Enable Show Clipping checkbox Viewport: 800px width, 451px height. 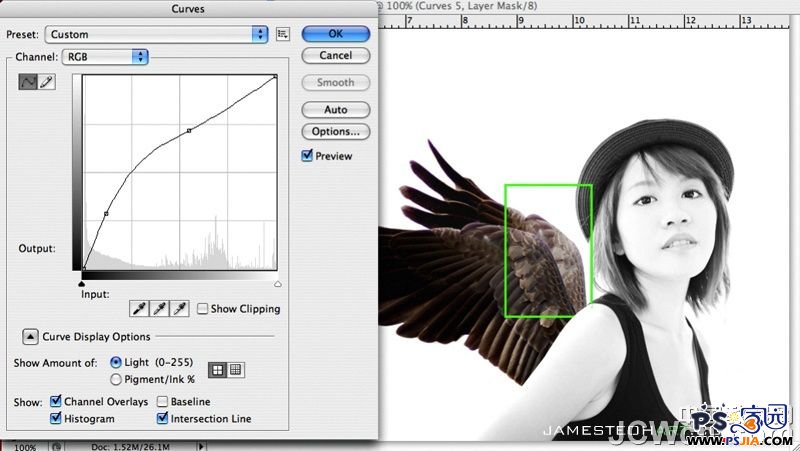click(203, 309)
